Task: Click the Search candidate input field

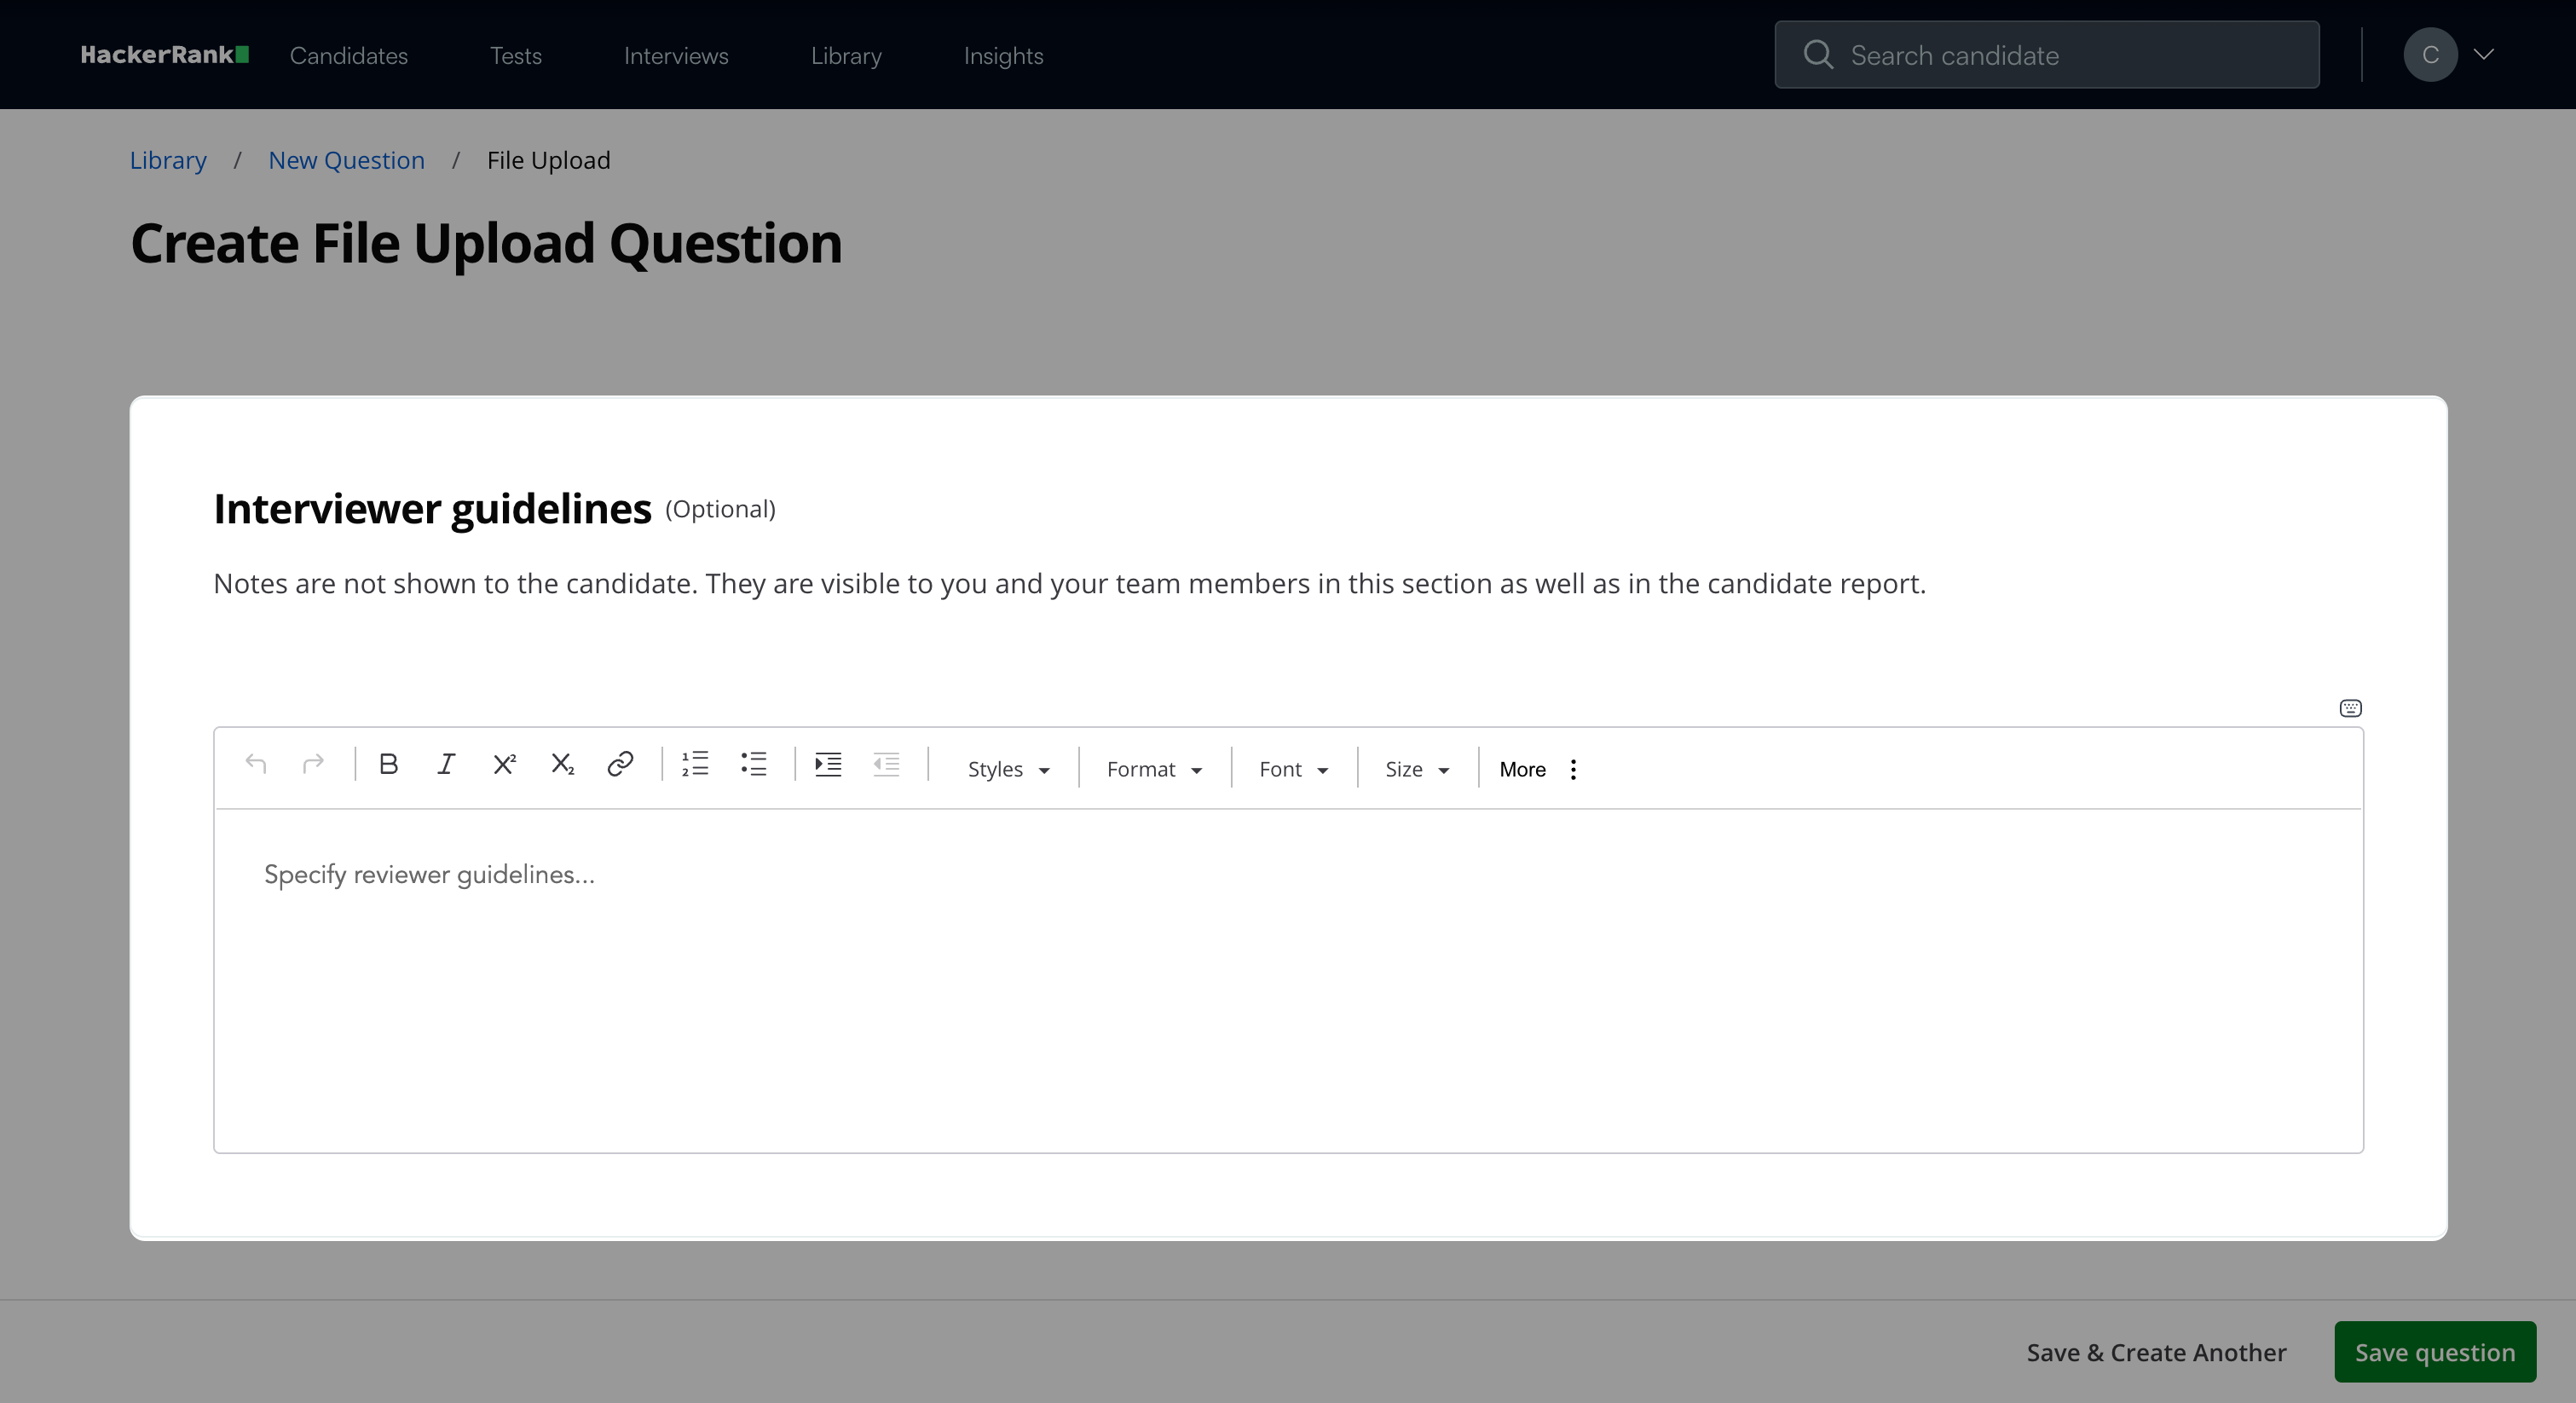Action: (x=2046, y=55)
